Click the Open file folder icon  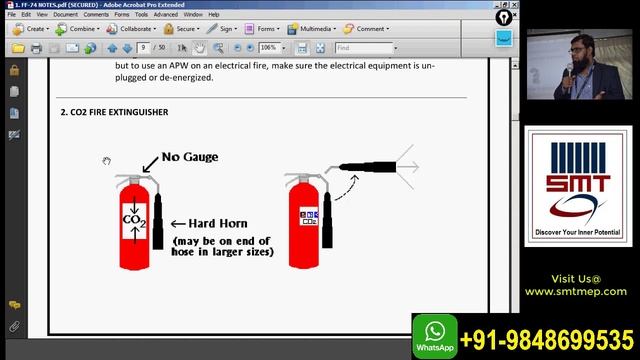(18, 48)
